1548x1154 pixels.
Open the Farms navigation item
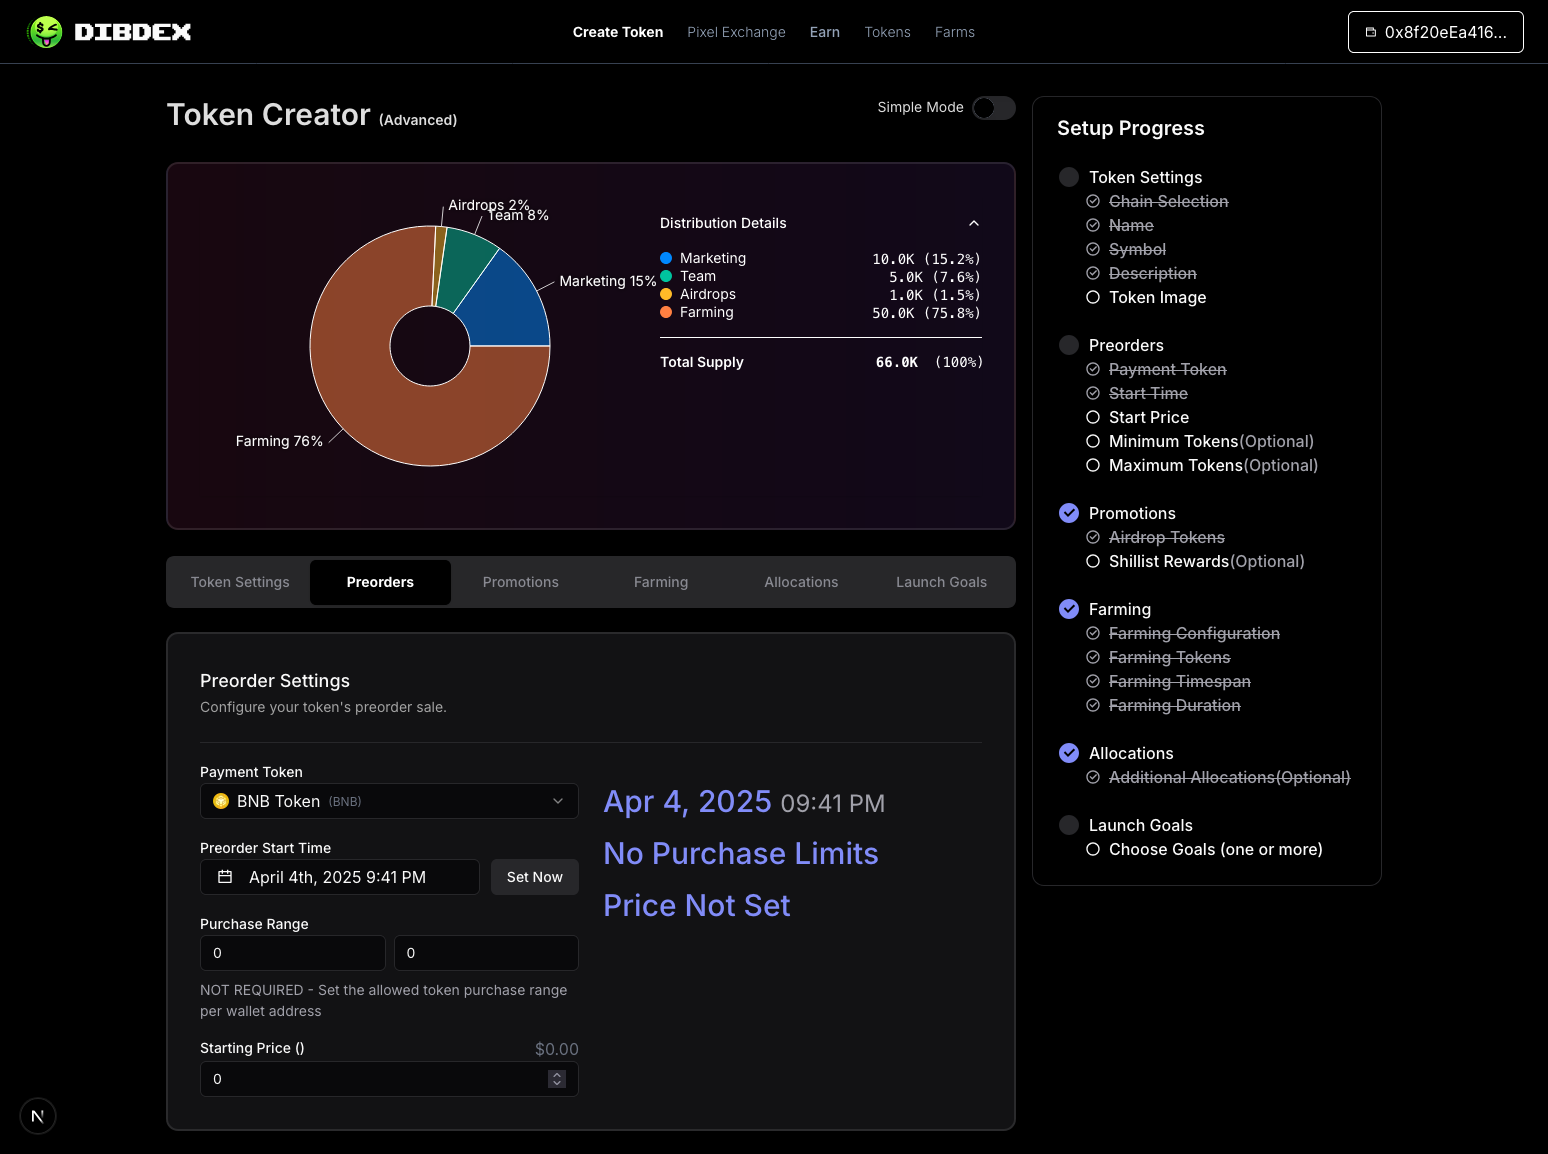pyautogui.click(x=955, y=32)
